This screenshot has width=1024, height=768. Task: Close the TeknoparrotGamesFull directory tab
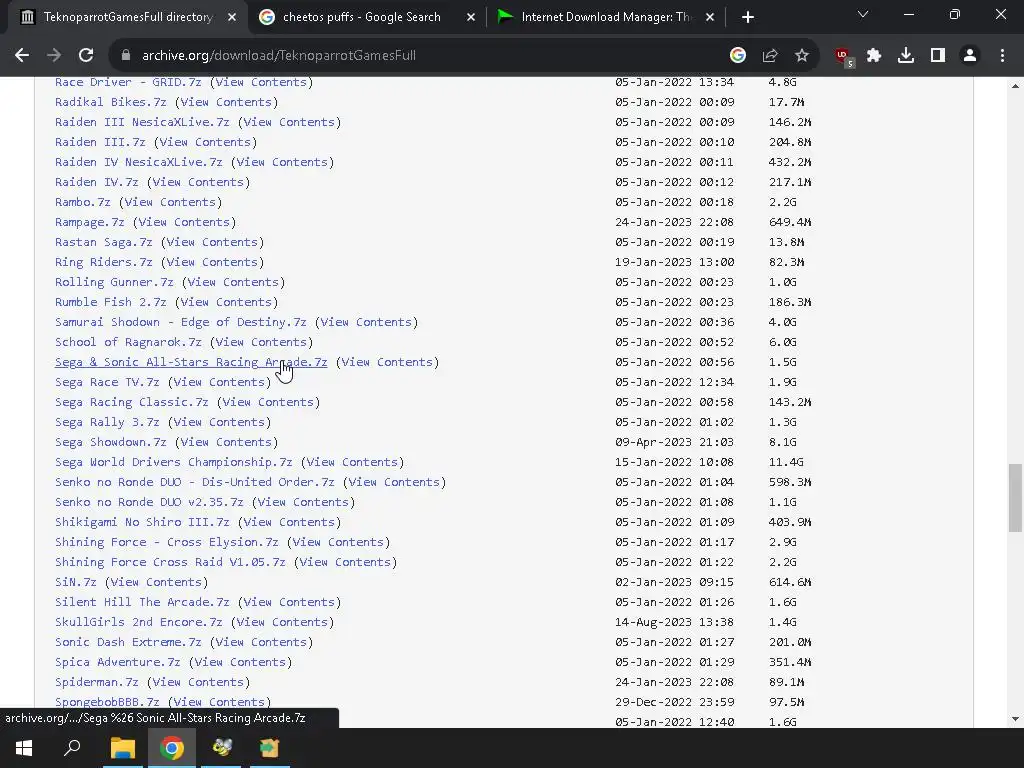coord(232,17)
